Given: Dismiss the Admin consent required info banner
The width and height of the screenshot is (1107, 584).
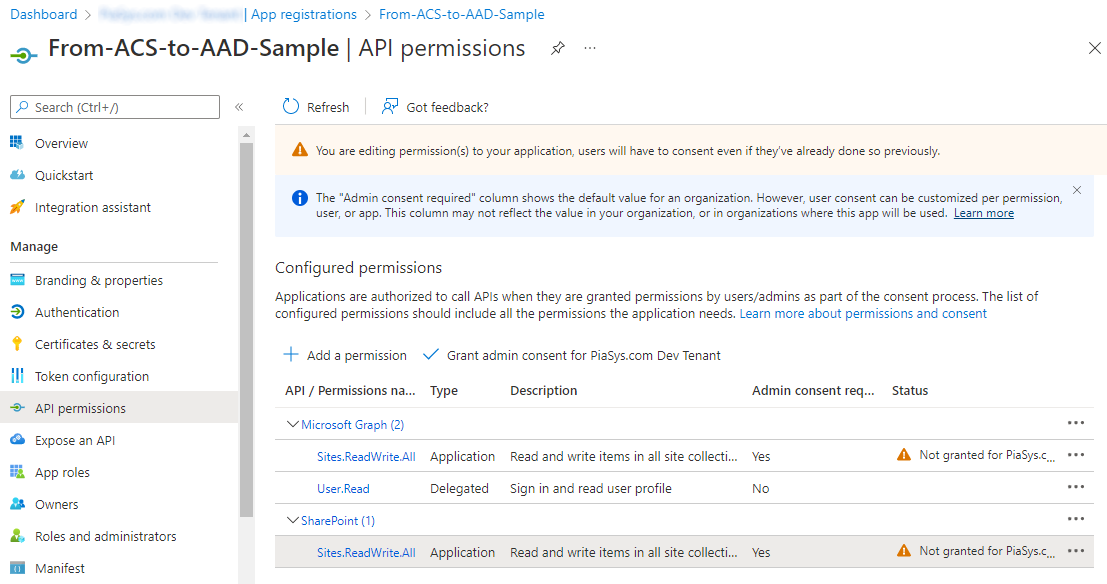Looking at the screenshot, I should point(1077,189).
